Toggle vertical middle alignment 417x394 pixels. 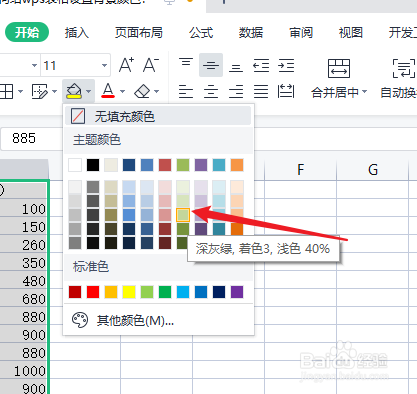(x=211, y=65)
